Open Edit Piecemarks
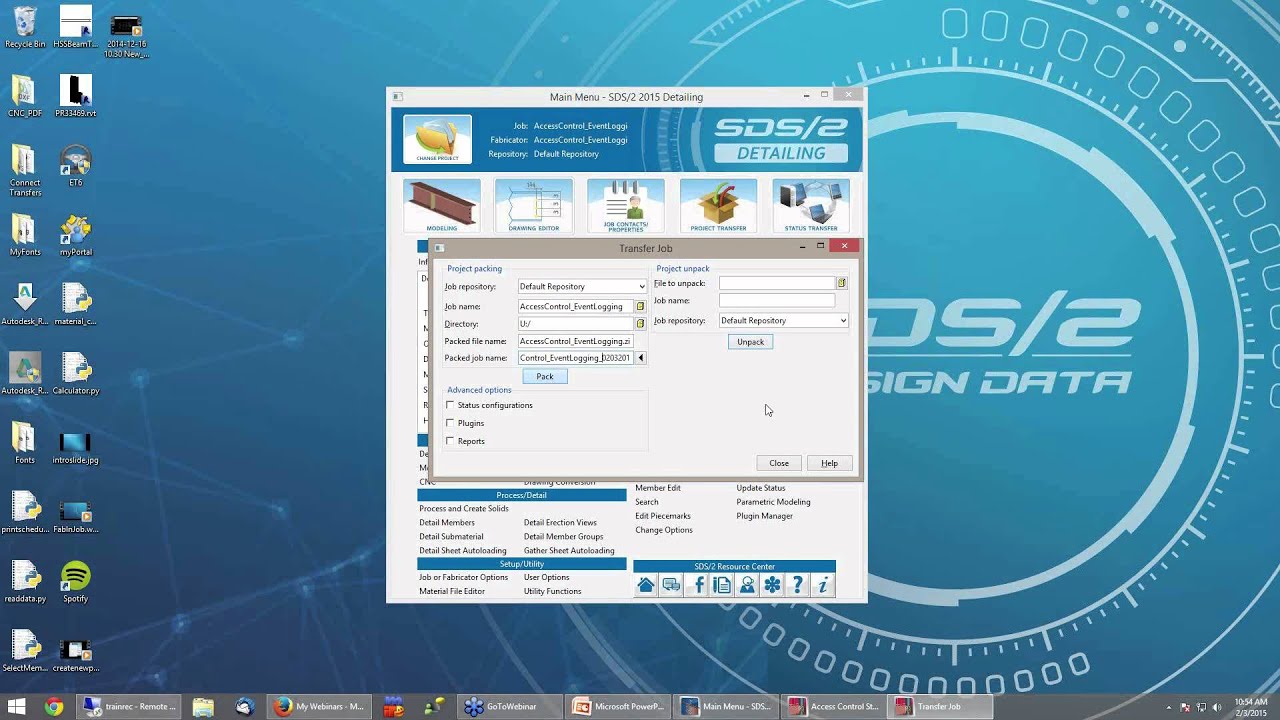Viewport: 1280px width, 720px height. click(663, 516)
